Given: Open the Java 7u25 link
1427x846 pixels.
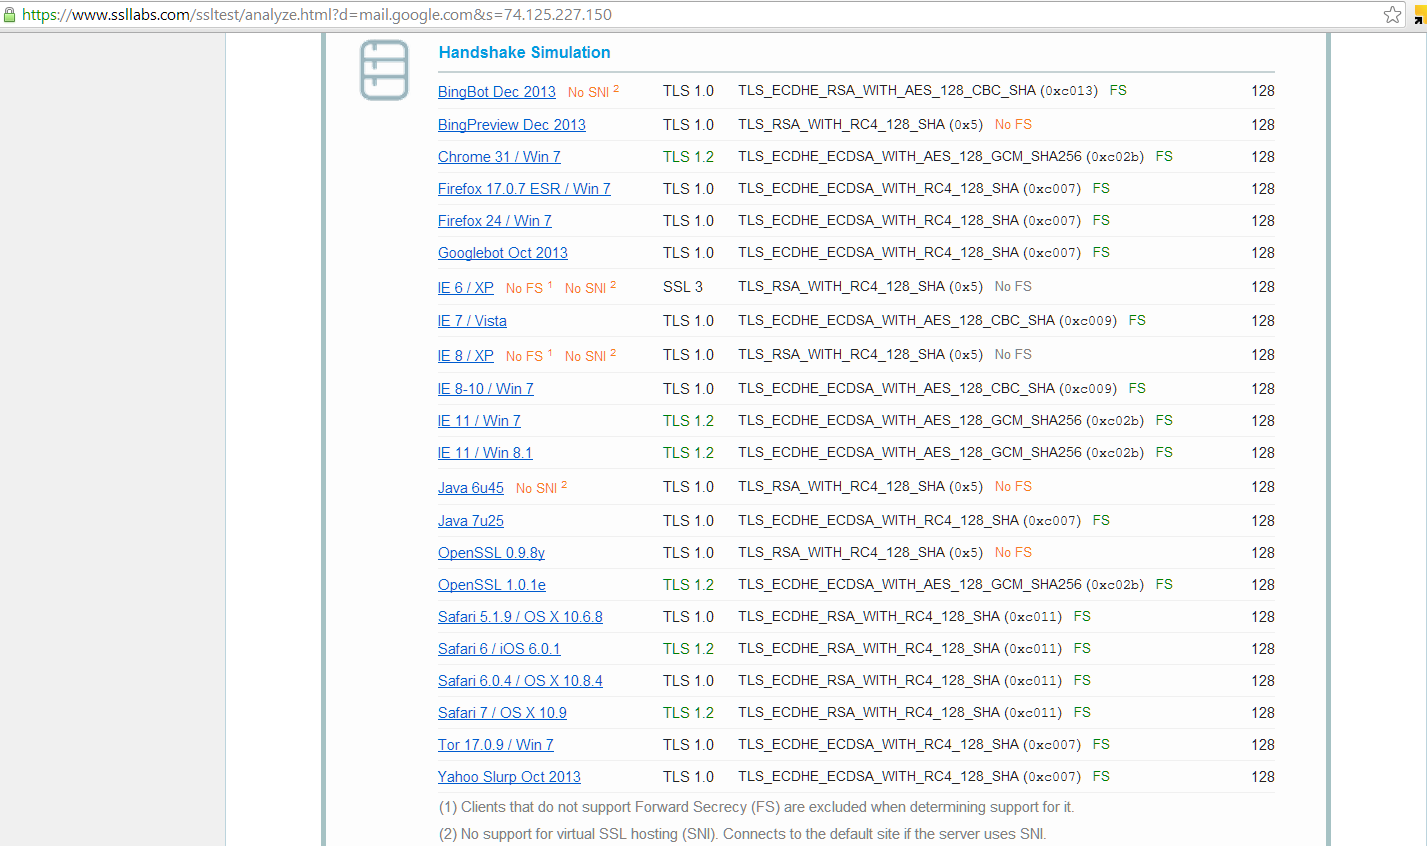Looking at the screenshot, I should pos(470,521).
